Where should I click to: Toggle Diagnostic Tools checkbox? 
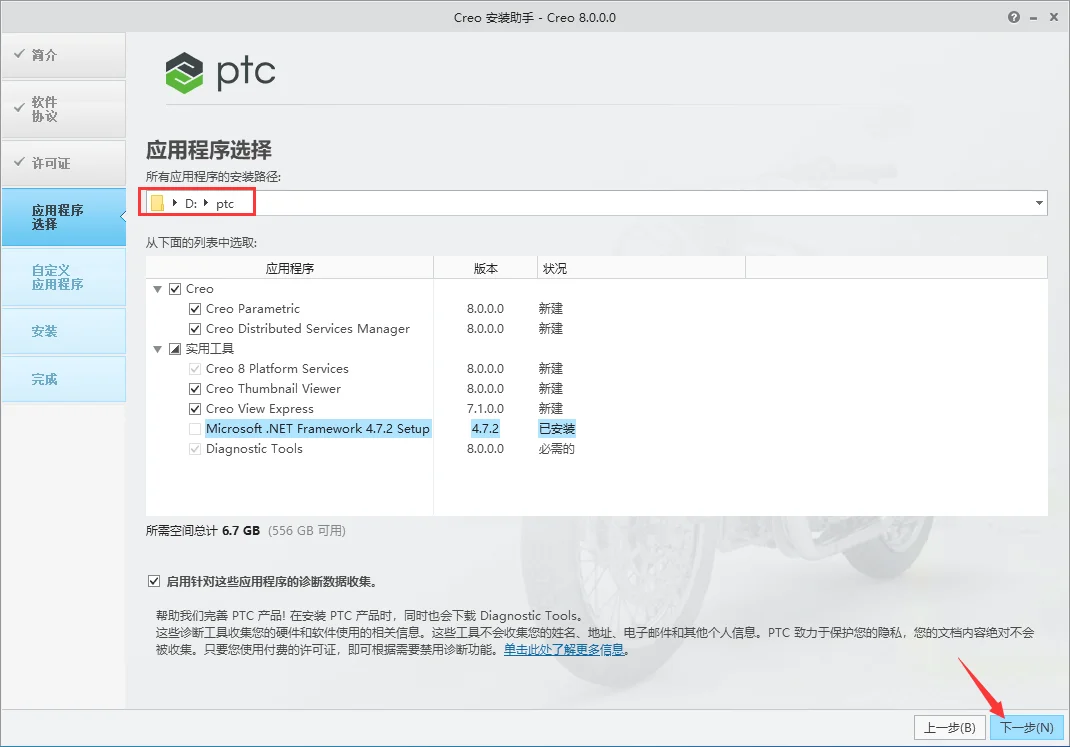[194, 449]
